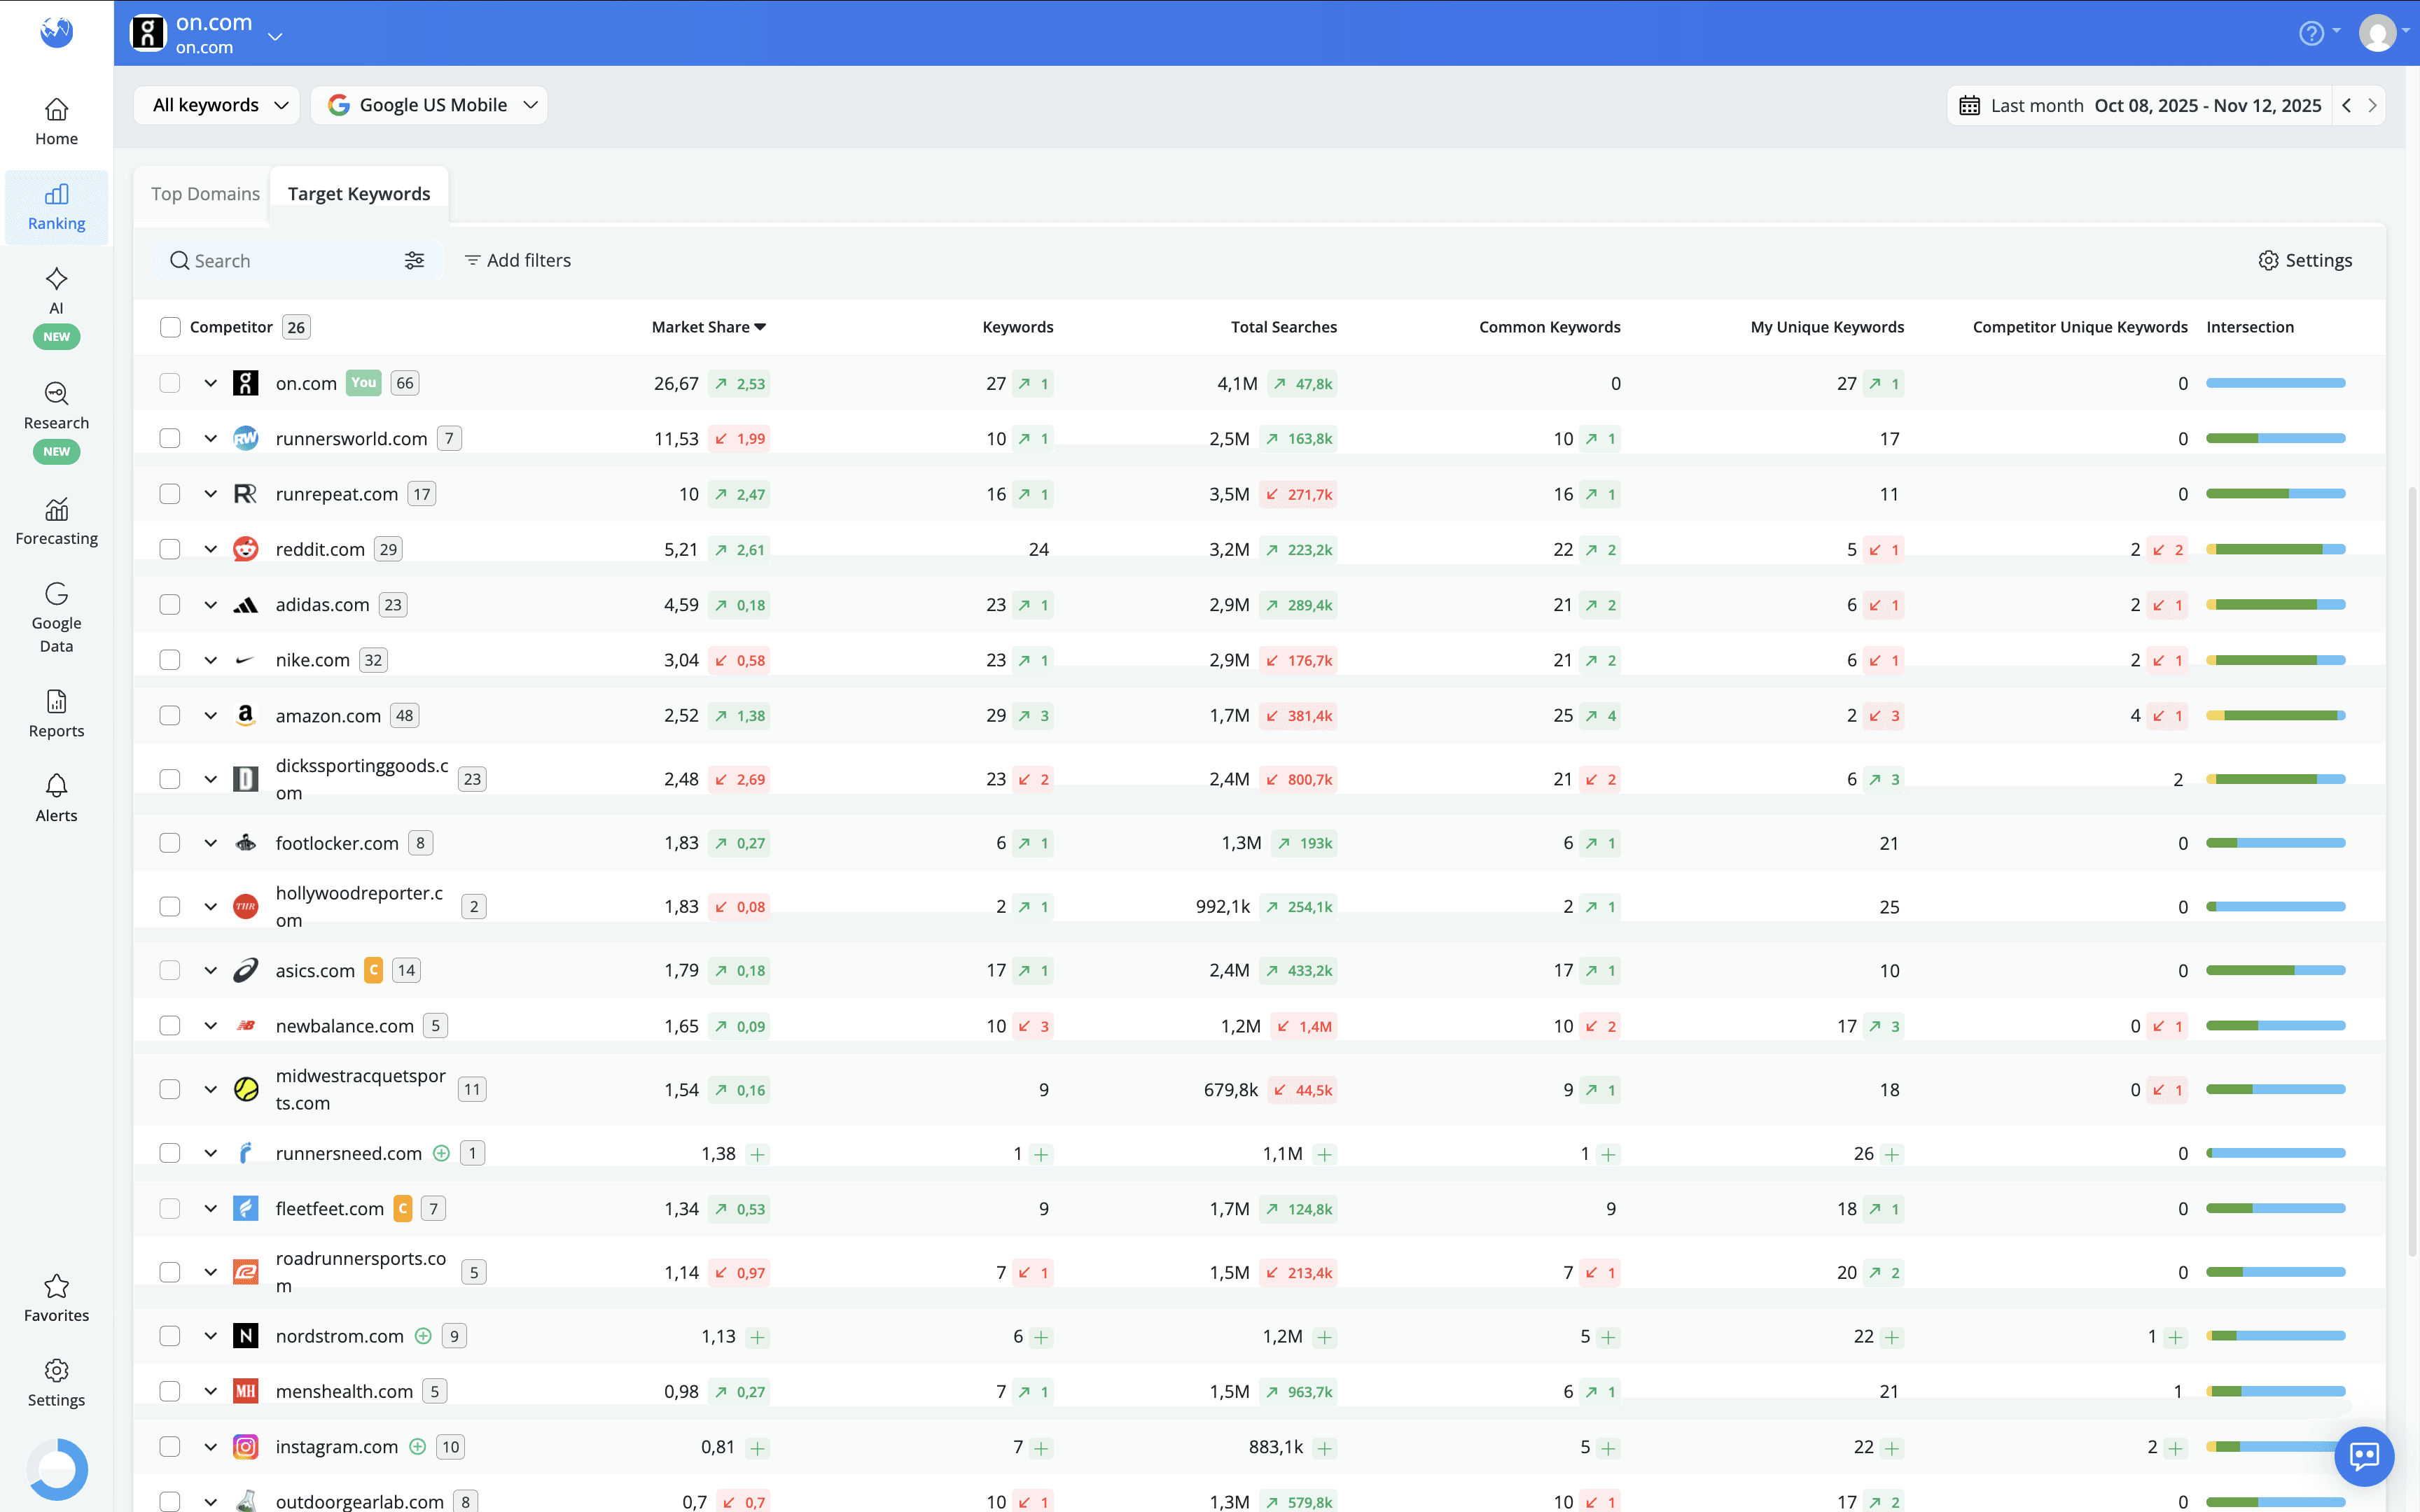Add runnersneed.com as competitor plus icon
Screen dimensions: 2420x1512
pos(441,1153)
